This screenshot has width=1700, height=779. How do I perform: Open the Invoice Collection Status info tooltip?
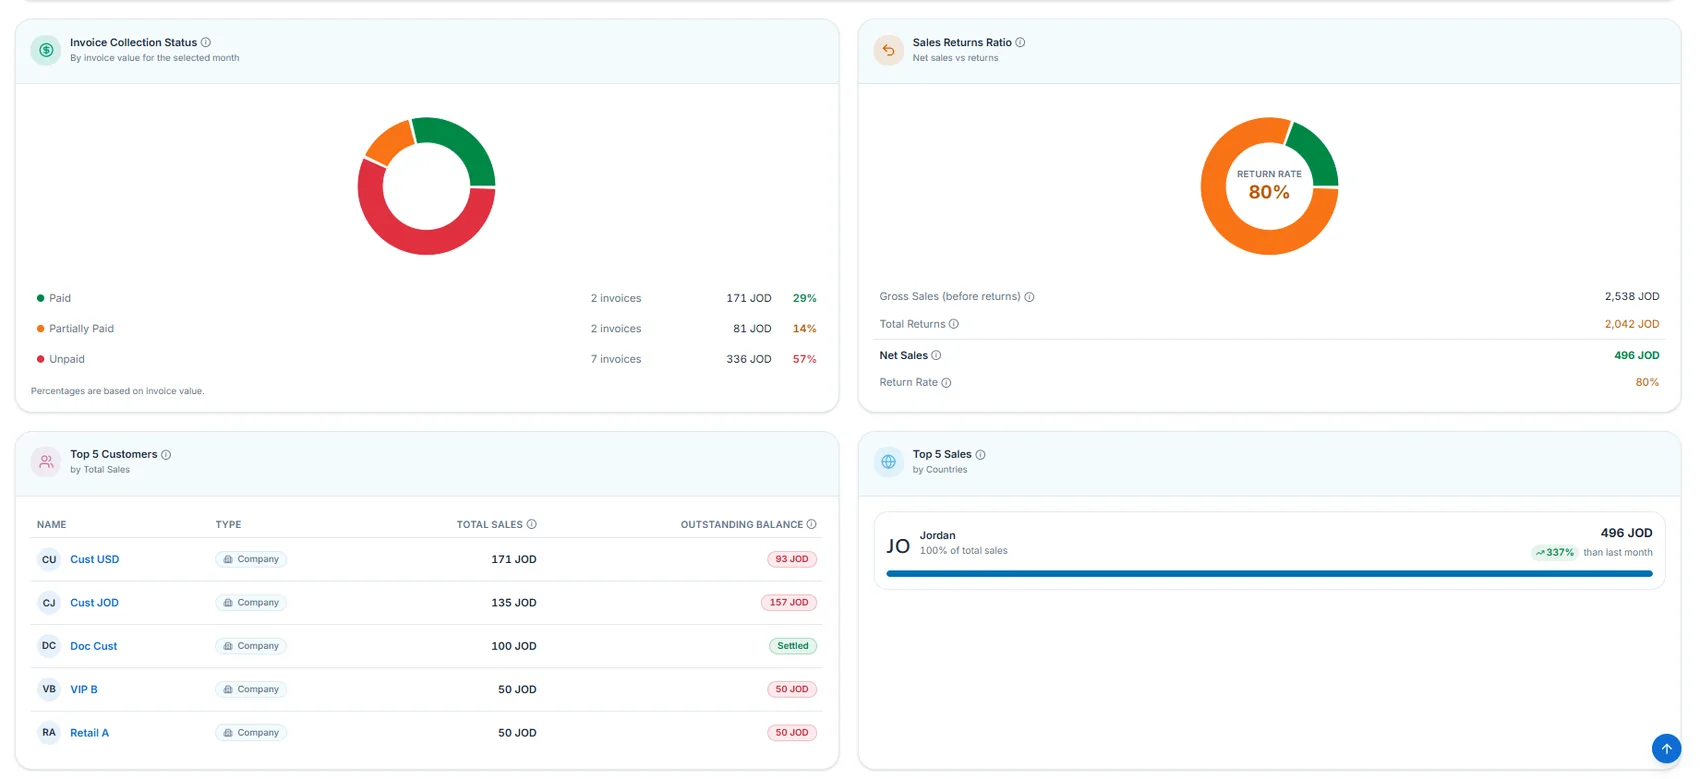click(206, 42)
